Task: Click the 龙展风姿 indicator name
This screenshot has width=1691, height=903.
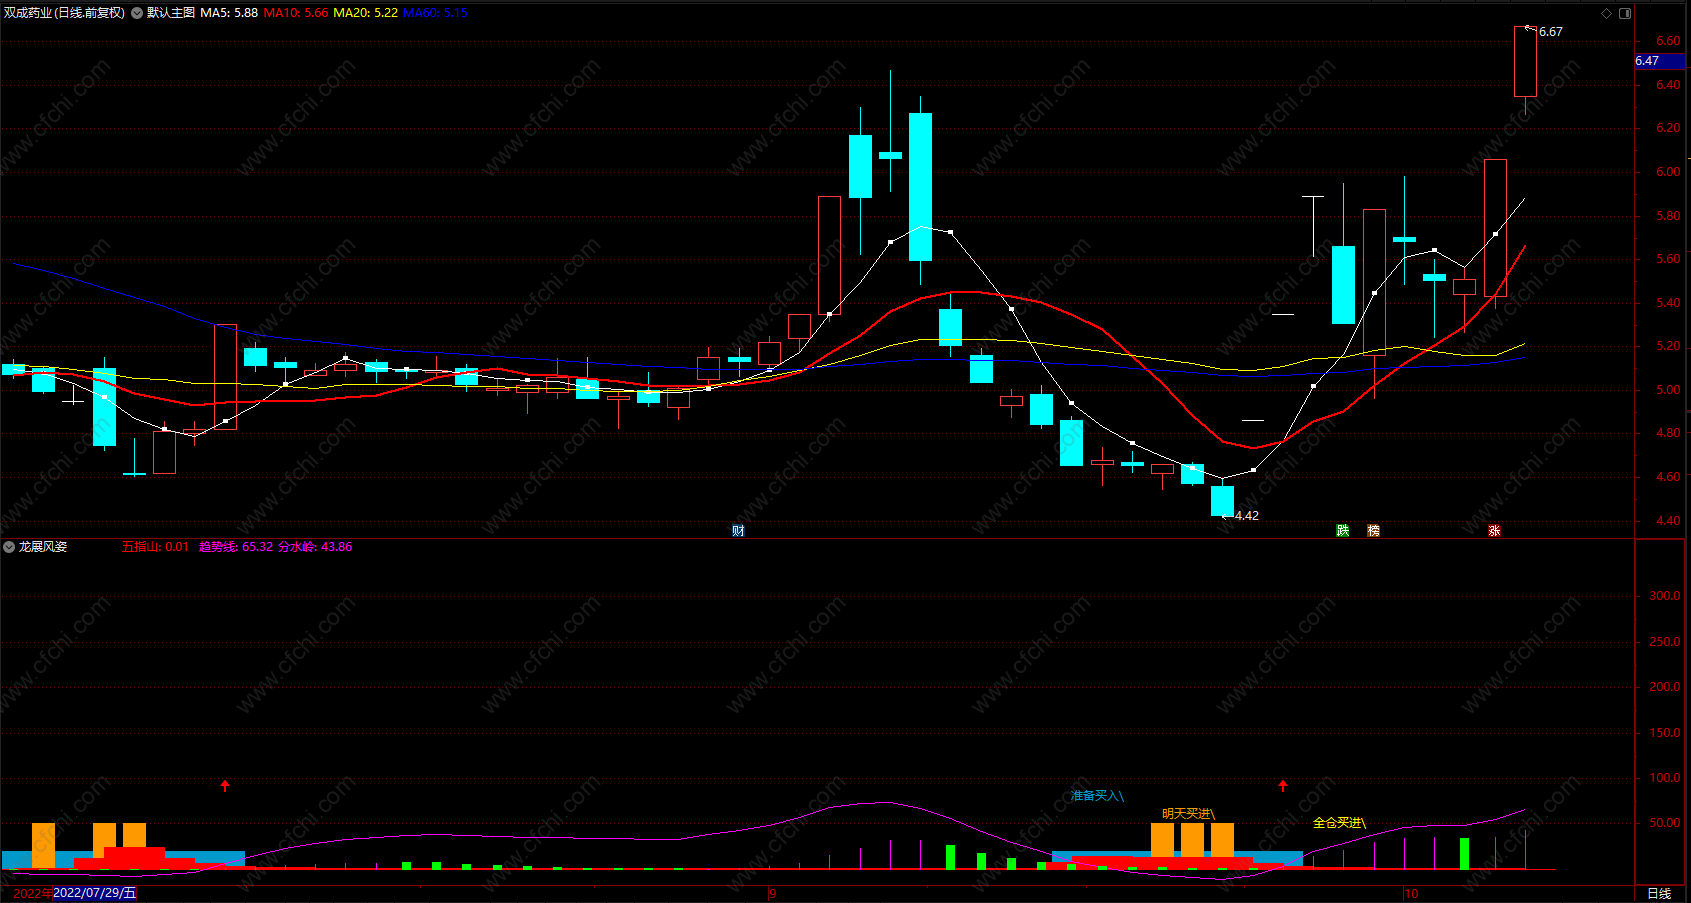Action: [43, 547]
